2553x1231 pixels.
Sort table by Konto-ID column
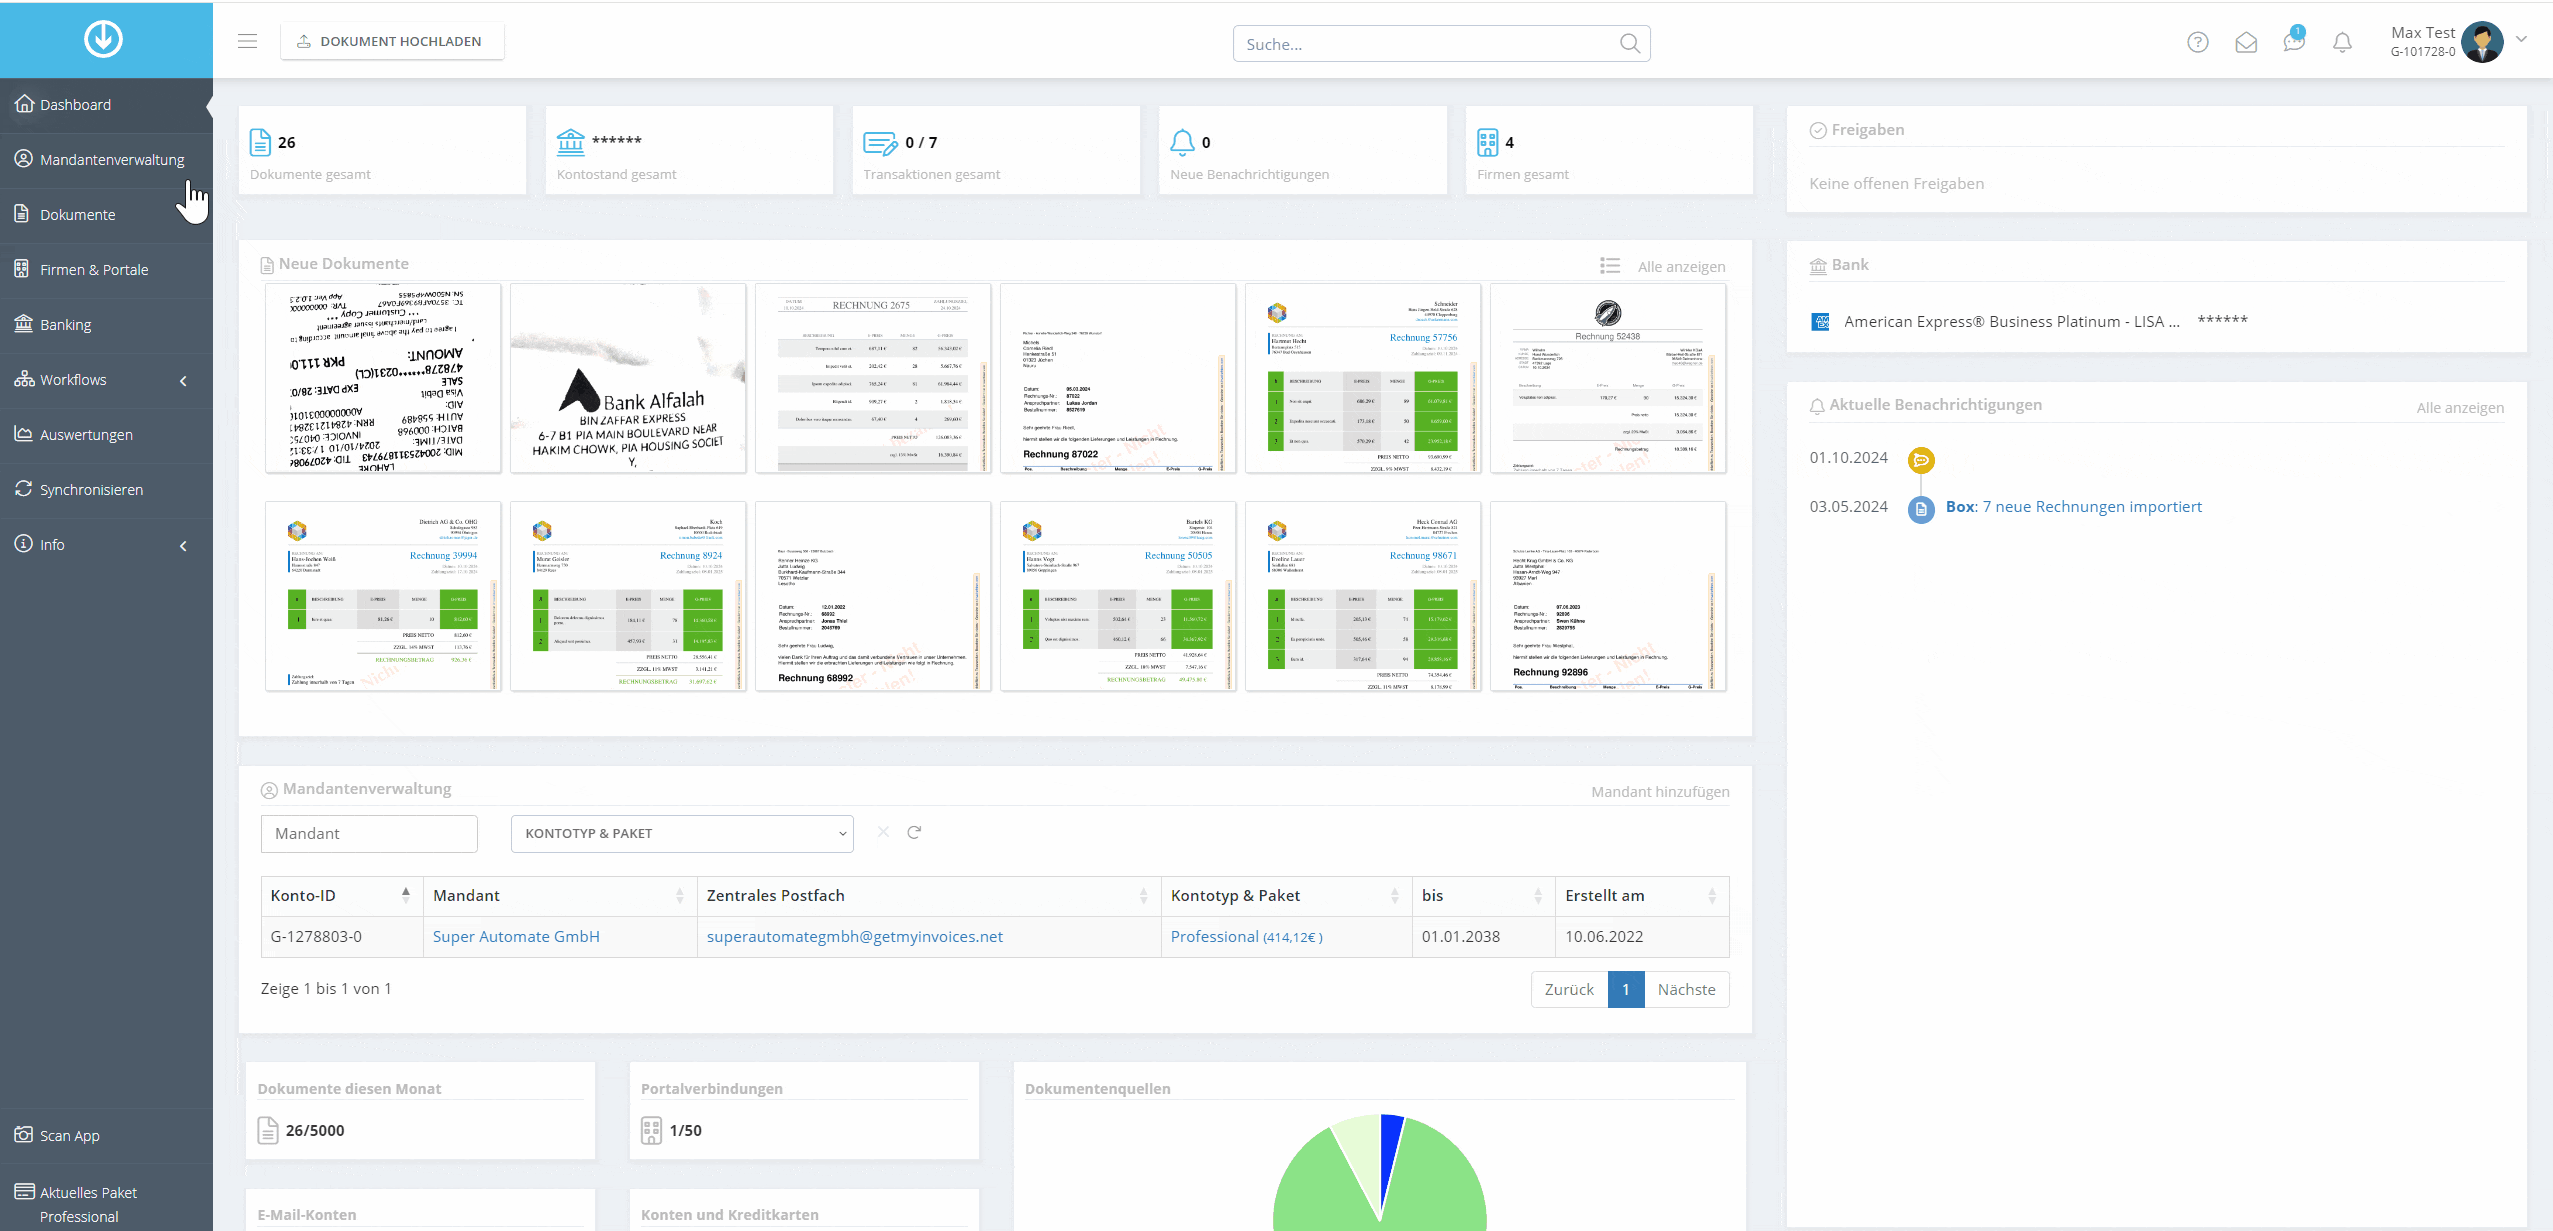(341, 895)
